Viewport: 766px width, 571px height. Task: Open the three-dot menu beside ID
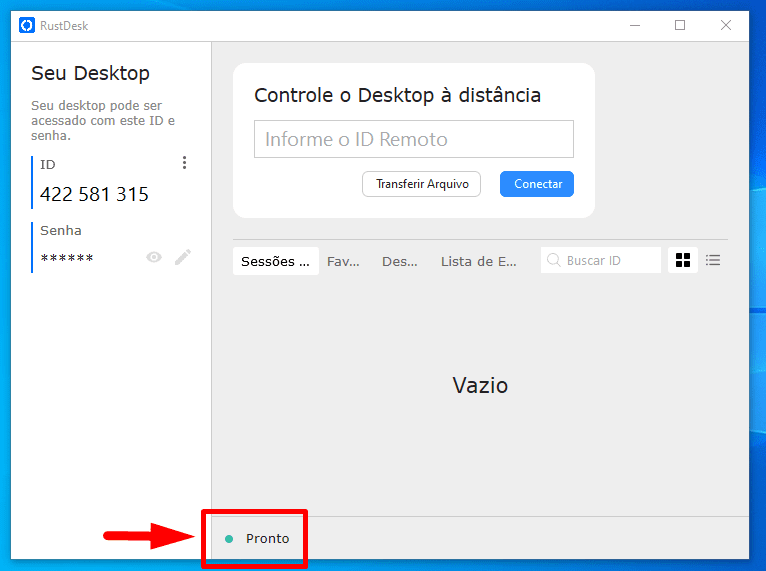pos(184,163)
